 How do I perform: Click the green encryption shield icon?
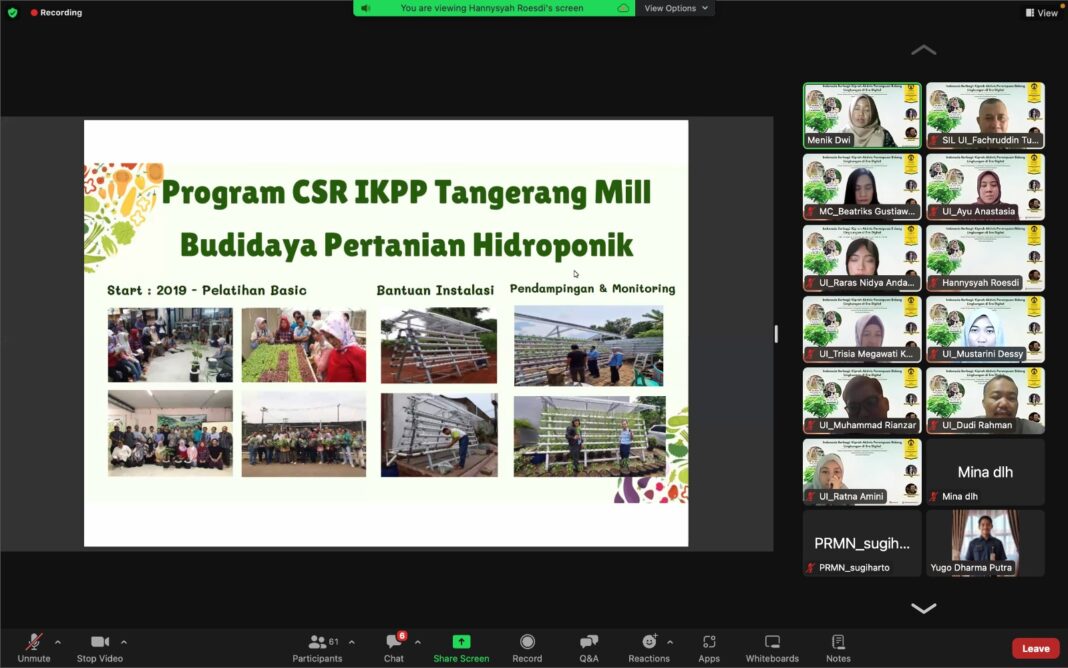(x=13, y=13)
